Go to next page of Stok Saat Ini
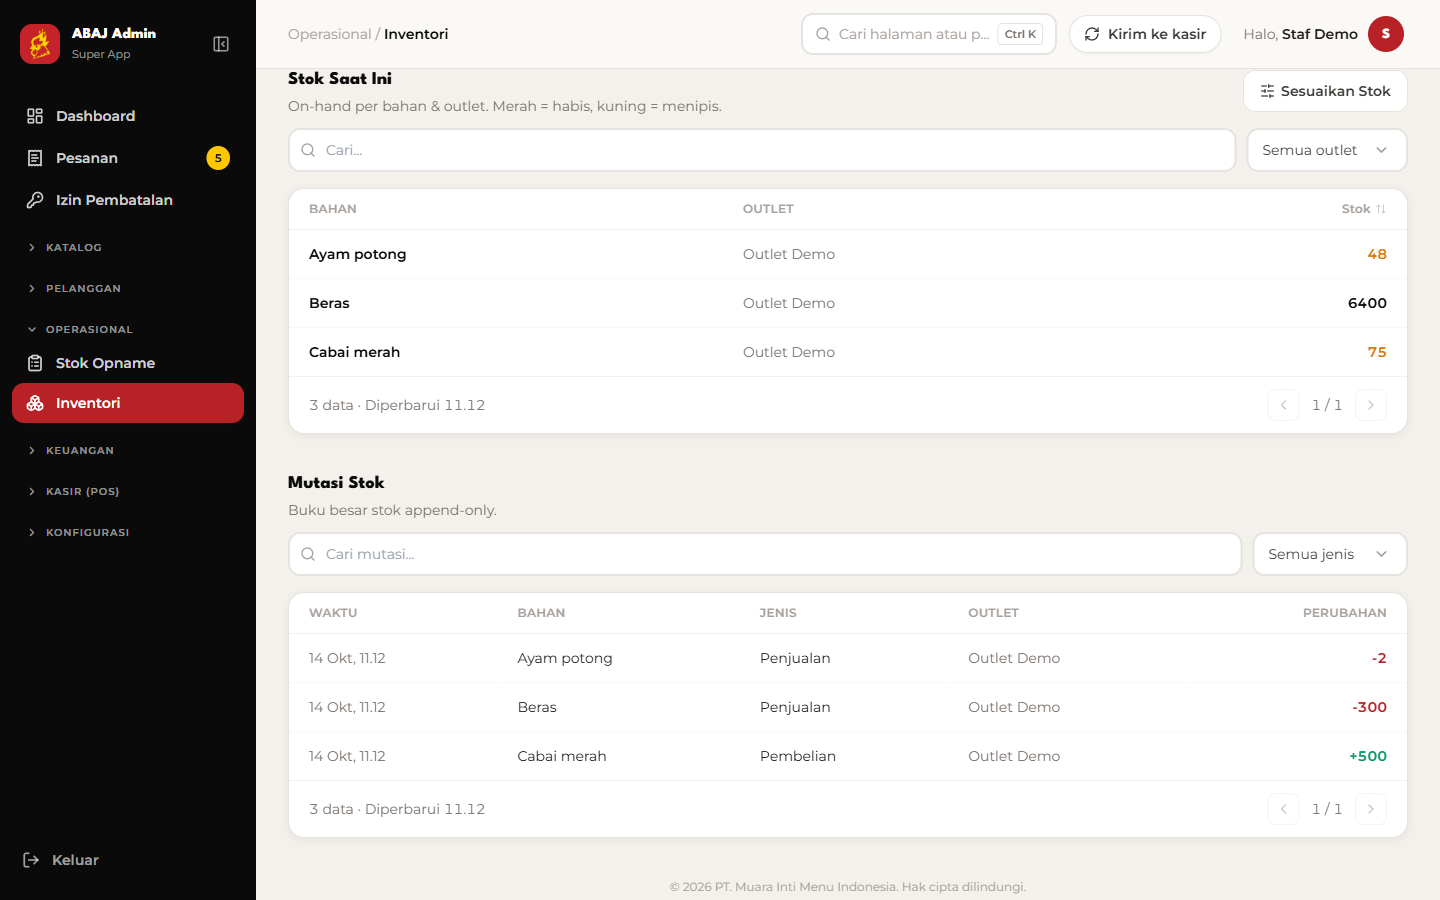The image size is (1440, 900). (x=1371, y=405)
